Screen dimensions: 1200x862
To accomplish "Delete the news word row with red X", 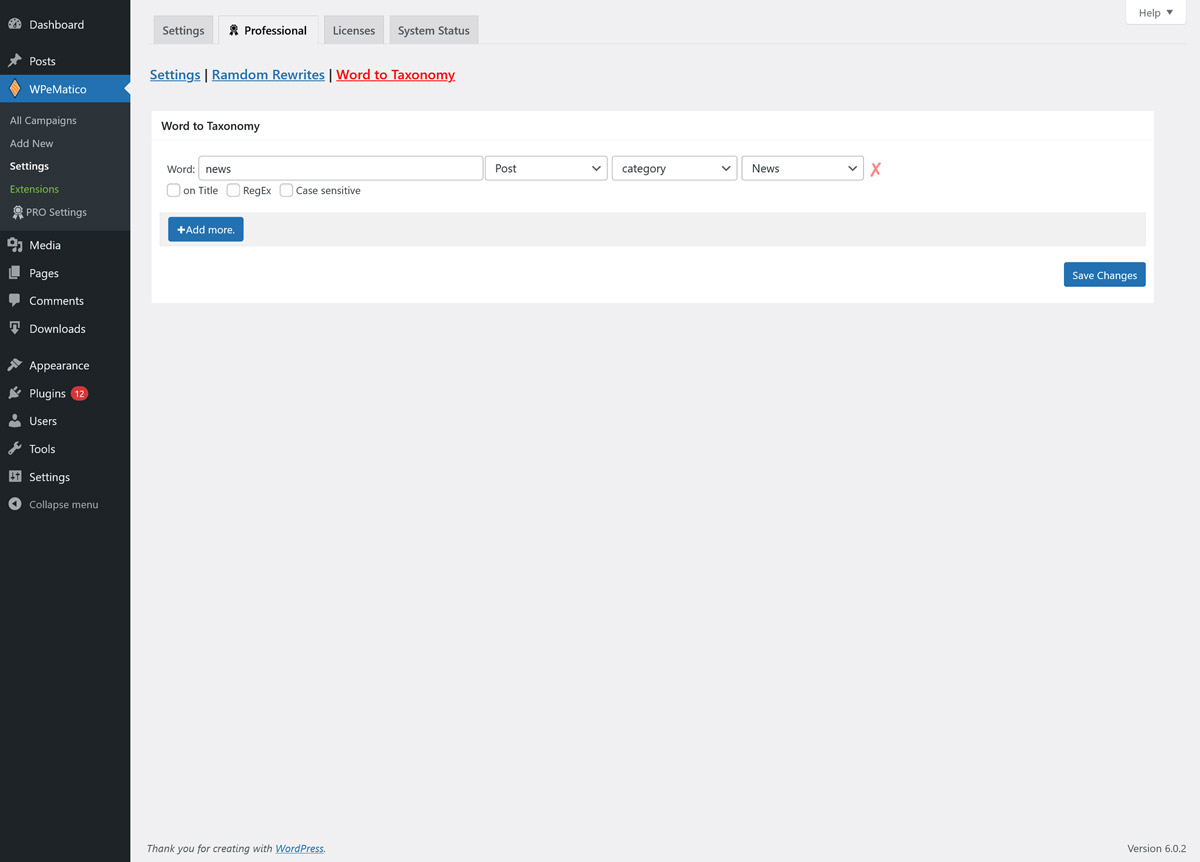I will 875,169.
